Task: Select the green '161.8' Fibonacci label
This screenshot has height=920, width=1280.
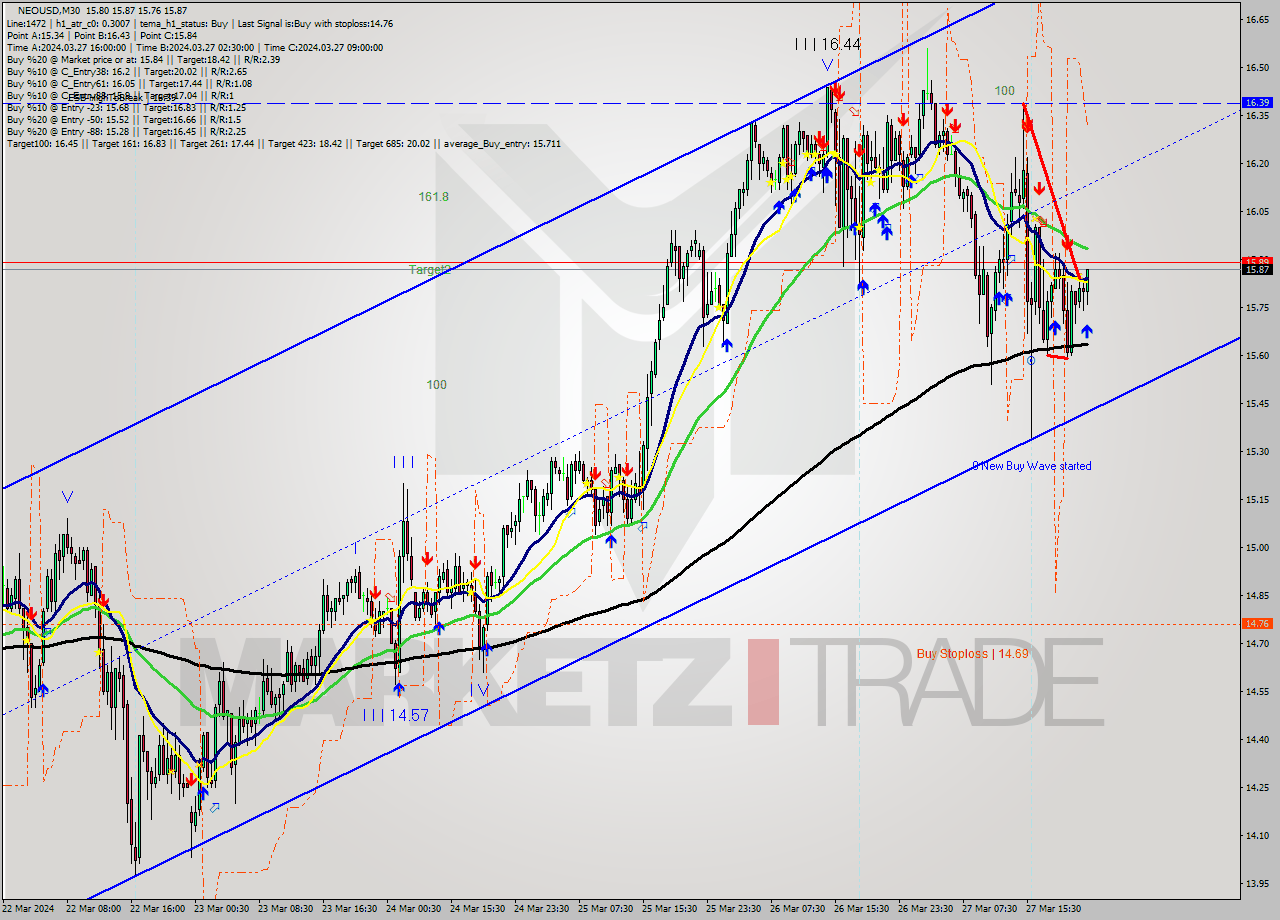Action: tap(434, 197)
